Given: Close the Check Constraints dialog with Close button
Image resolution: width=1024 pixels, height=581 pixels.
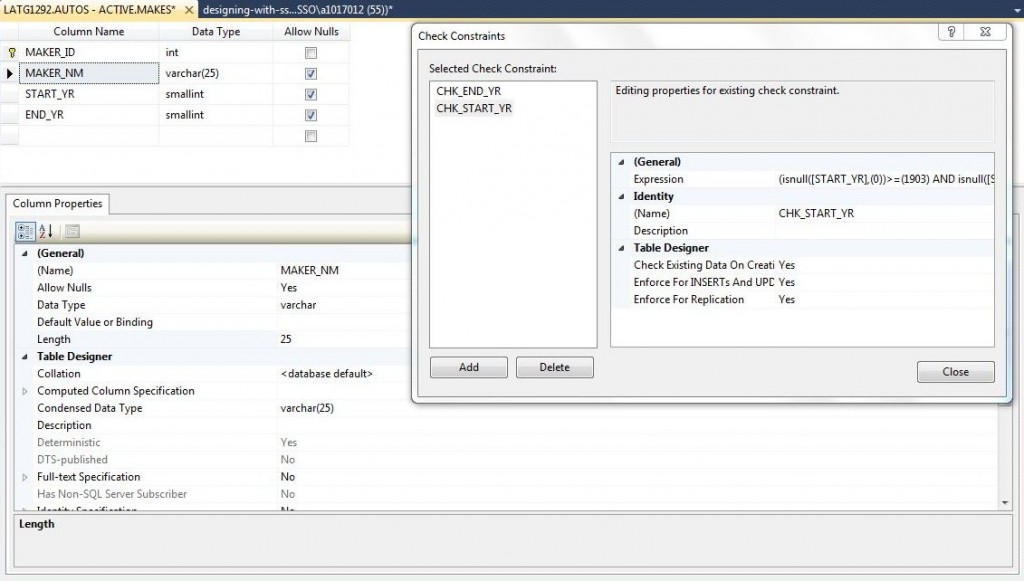Looking at the screenshot, I should click(x=955, y=371).
